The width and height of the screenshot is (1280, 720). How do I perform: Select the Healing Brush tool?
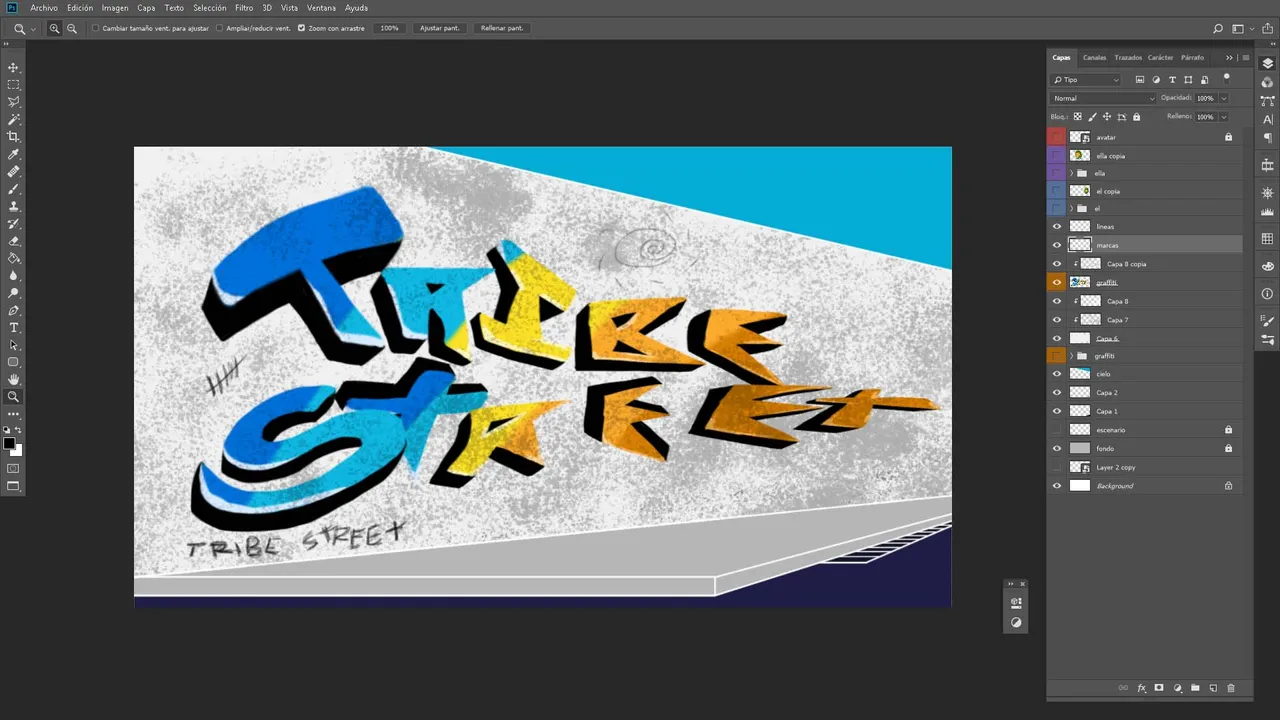pyautogui.click(x=13, y=172)
